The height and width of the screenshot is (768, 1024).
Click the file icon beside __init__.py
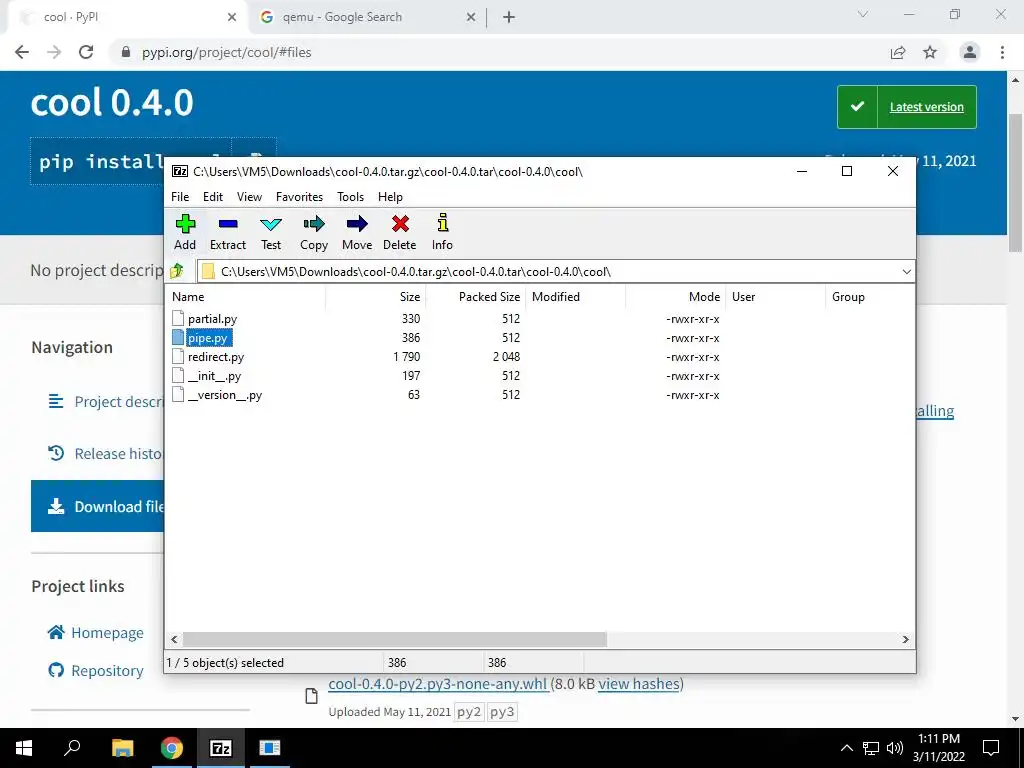pyautogui.click(x=178, y=375)
